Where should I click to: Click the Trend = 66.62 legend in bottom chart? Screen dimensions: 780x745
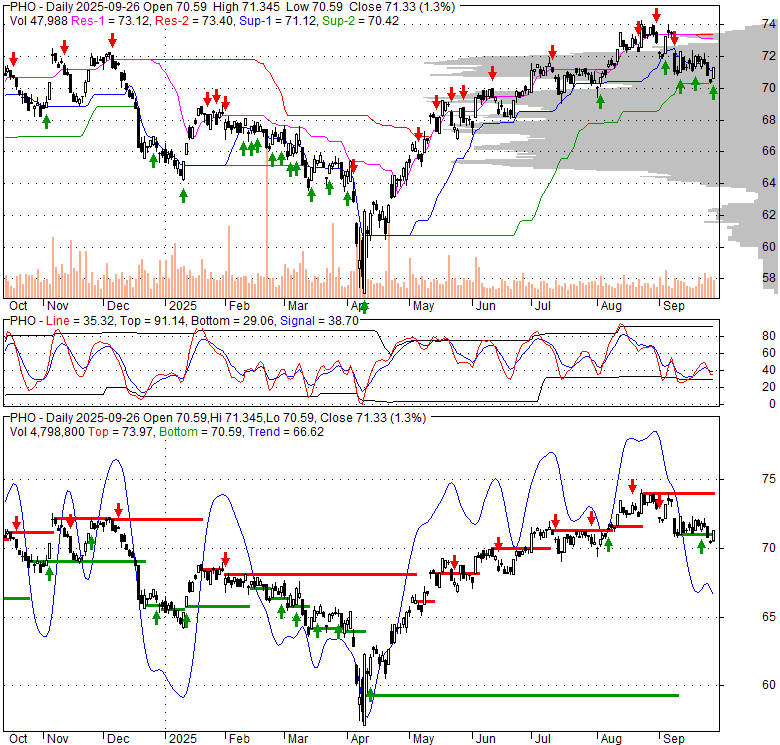(286, 432)
